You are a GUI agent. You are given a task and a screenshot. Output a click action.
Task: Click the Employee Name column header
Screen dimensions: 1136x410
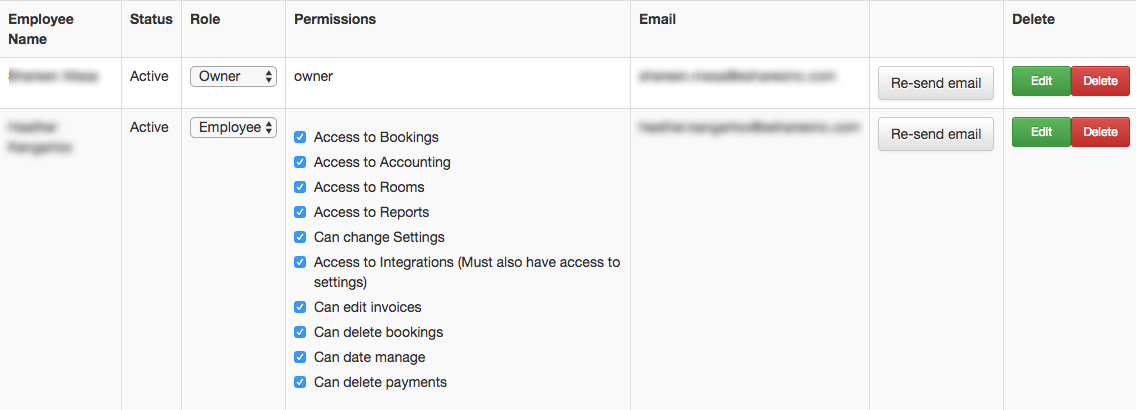(41, 29)
